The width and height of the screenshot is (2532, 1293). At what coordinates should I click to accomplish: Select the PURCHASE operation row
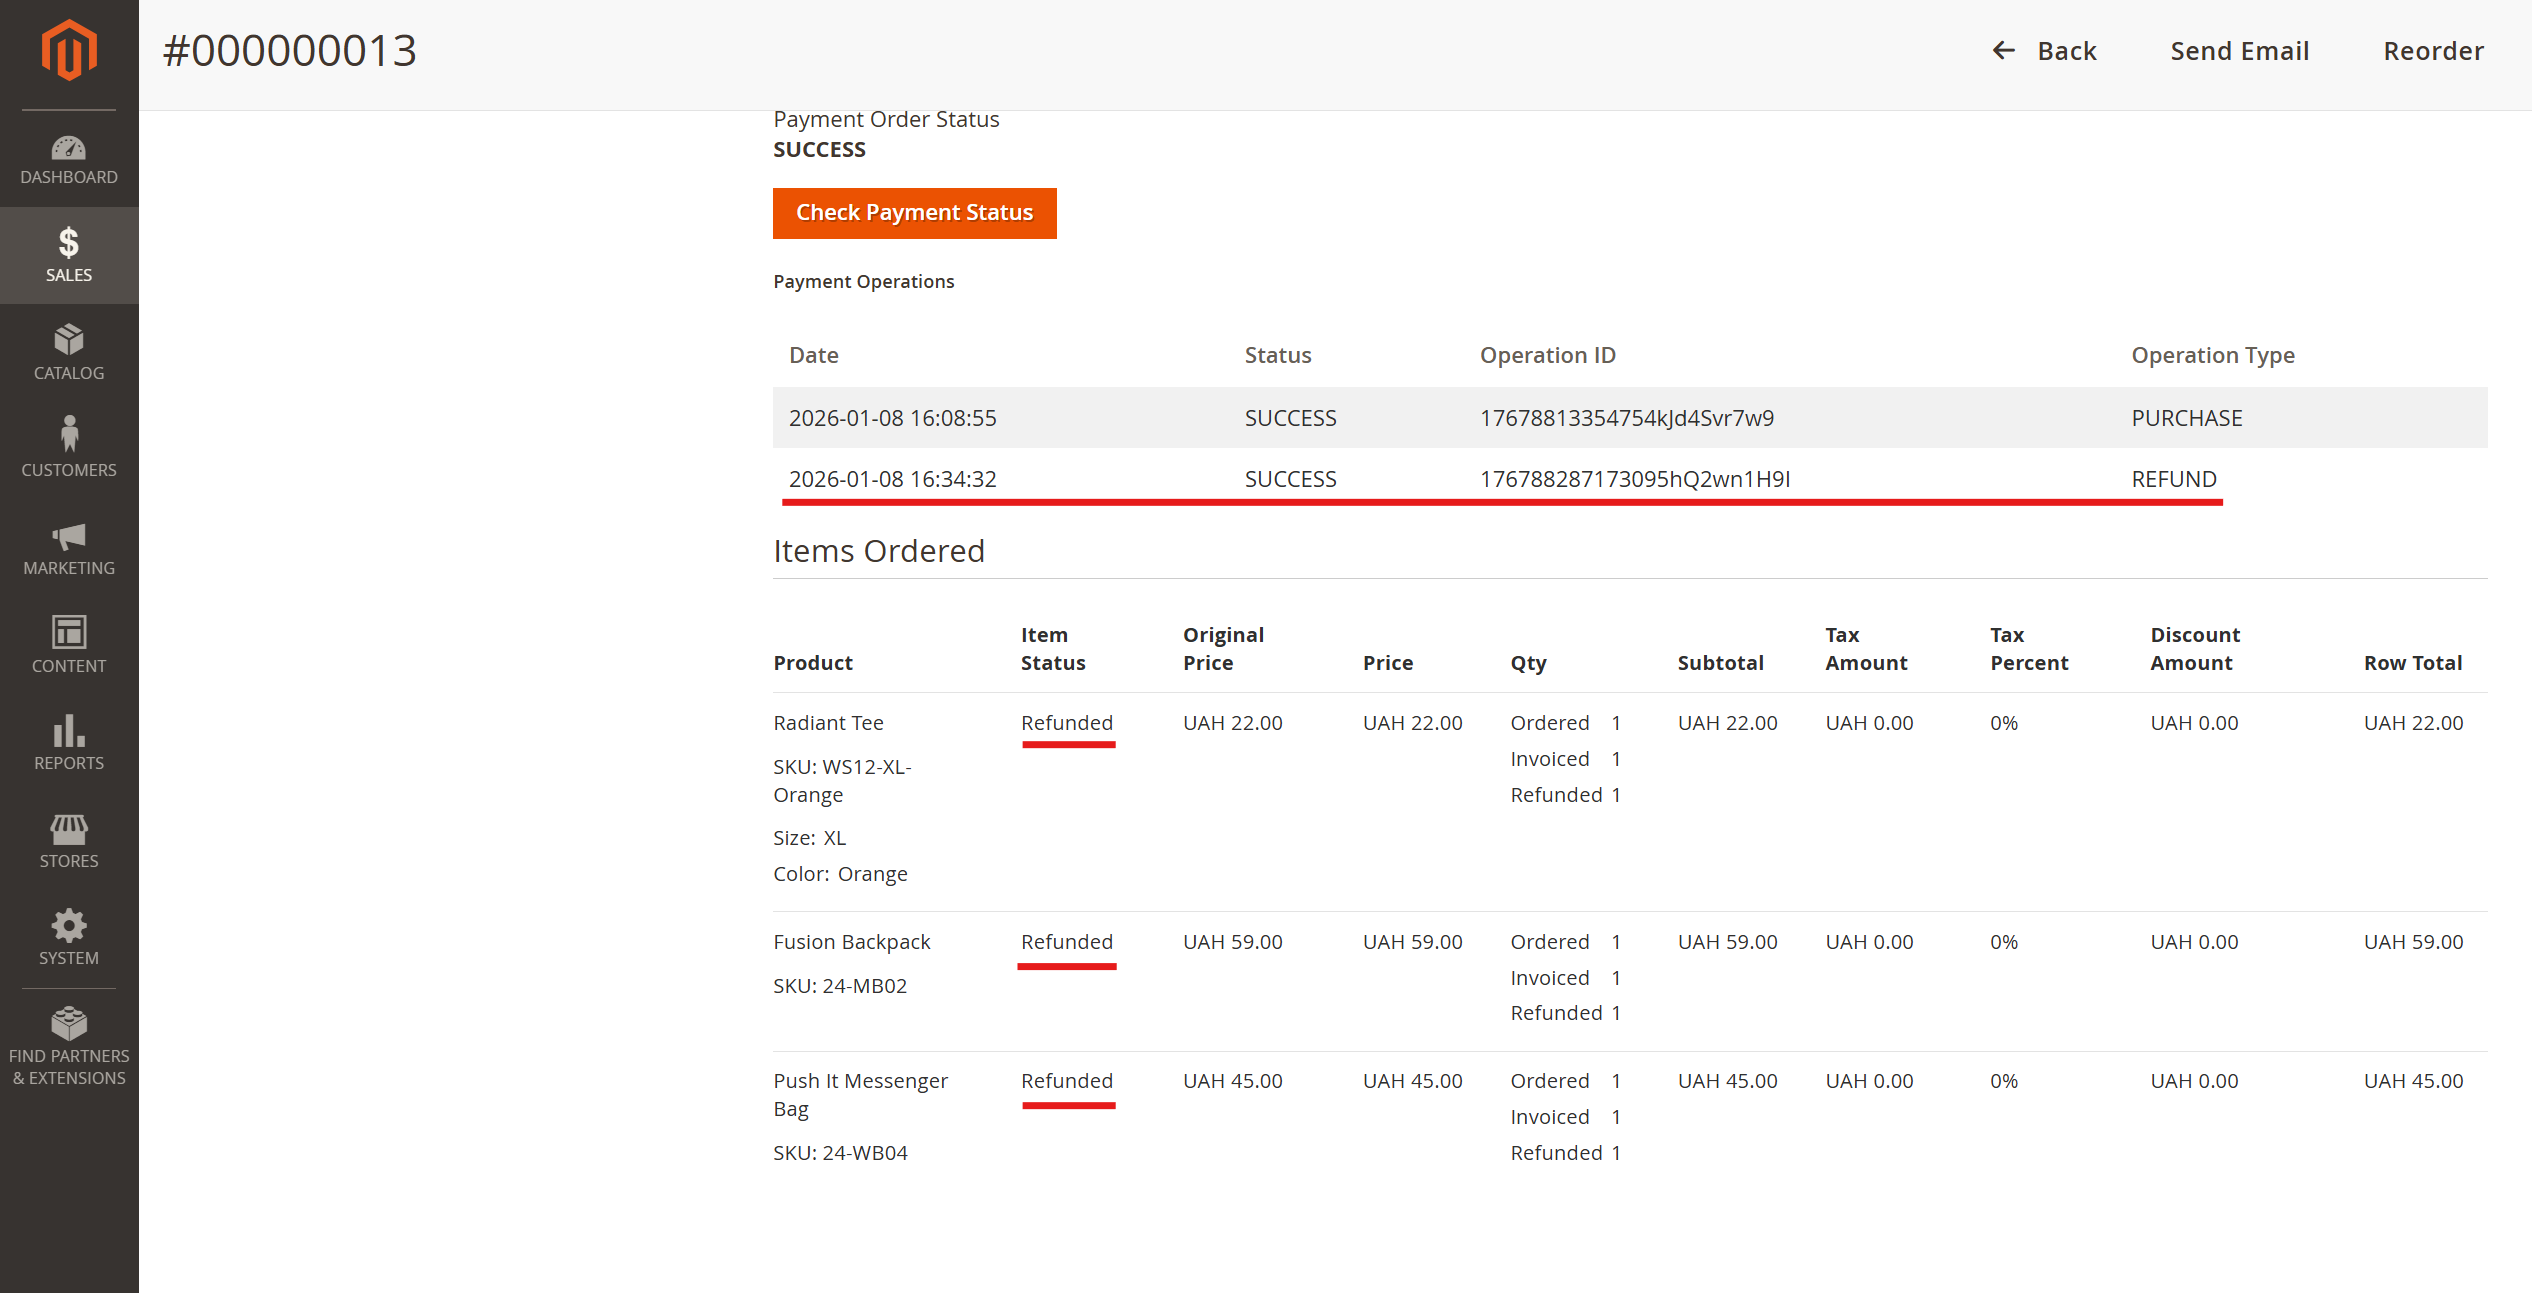click(1629, 418)
